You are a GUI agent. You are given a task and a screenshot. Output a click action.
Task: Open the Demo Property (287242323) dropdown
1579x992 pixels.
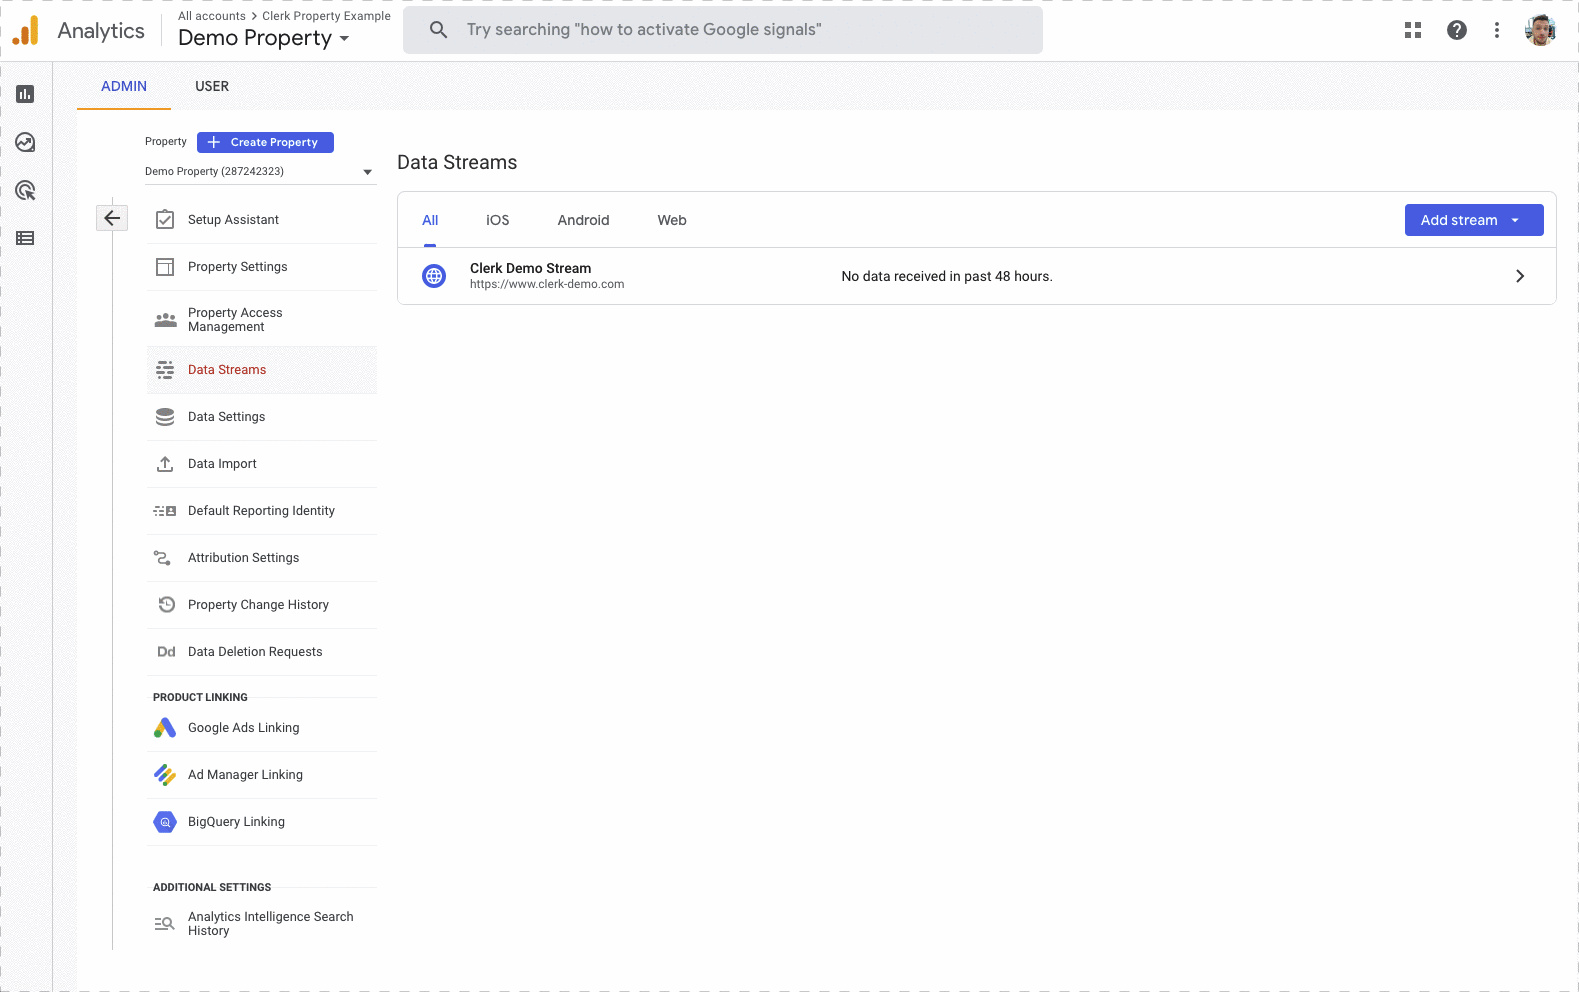coord(259,172)
